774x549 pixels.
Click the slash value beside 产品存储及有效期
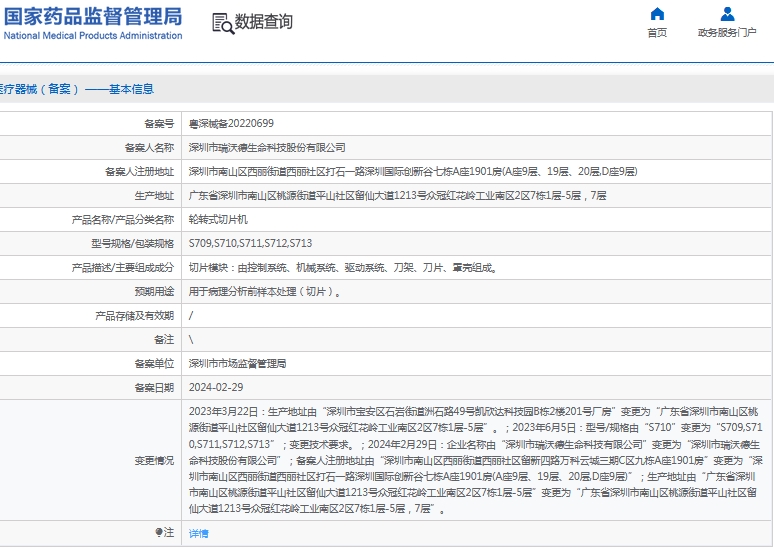pyautogui.click(x=191, y=315)
